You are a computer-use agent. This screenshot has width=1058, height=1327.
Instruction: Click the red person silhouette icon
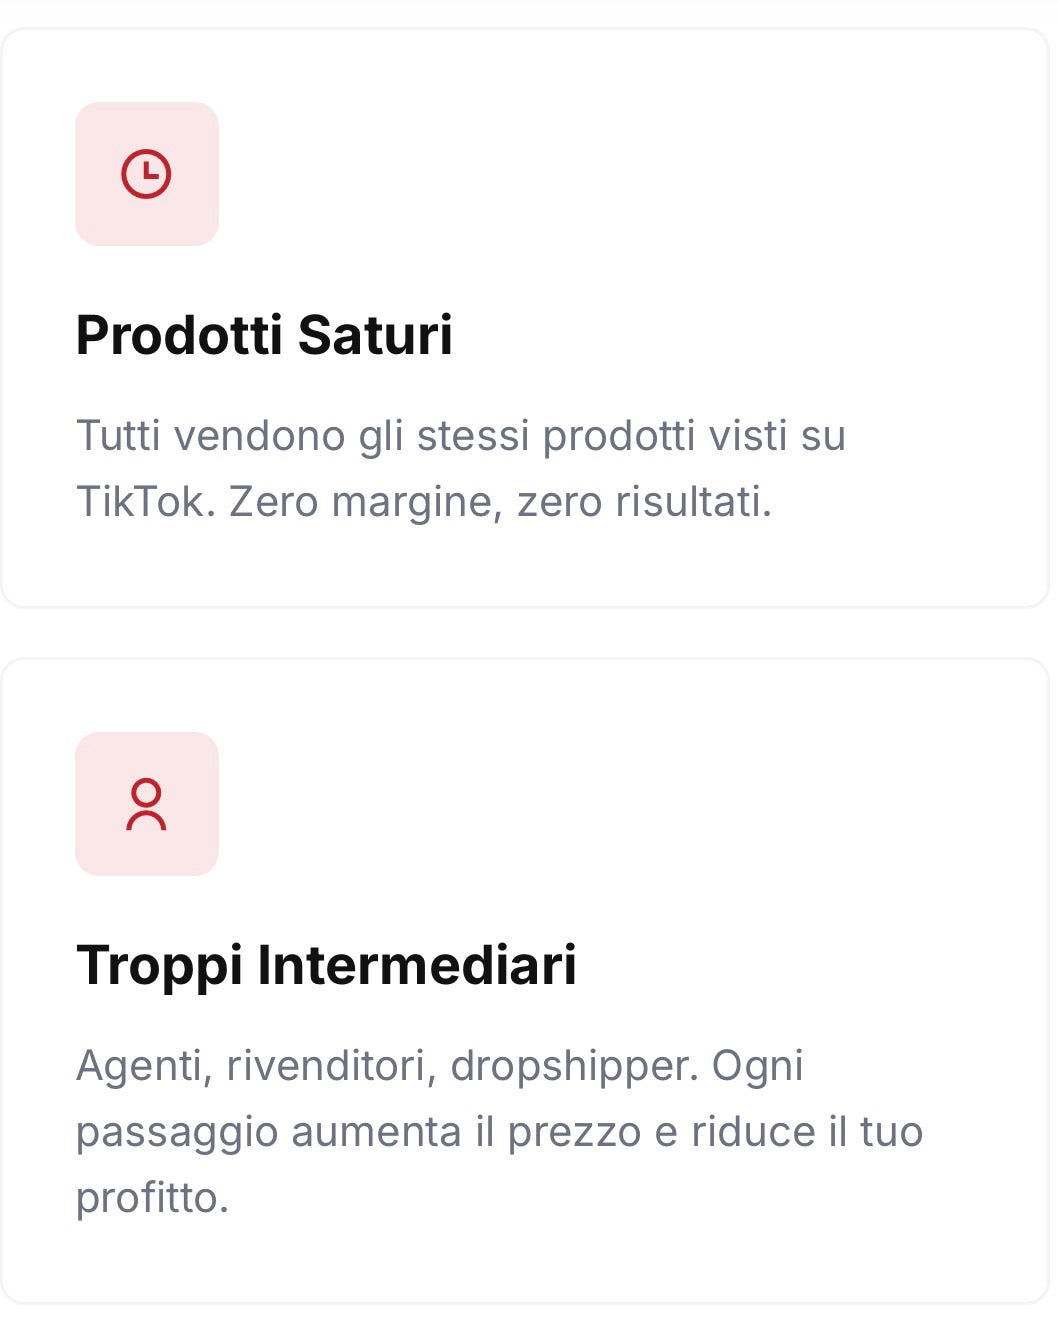coord(147,804)
